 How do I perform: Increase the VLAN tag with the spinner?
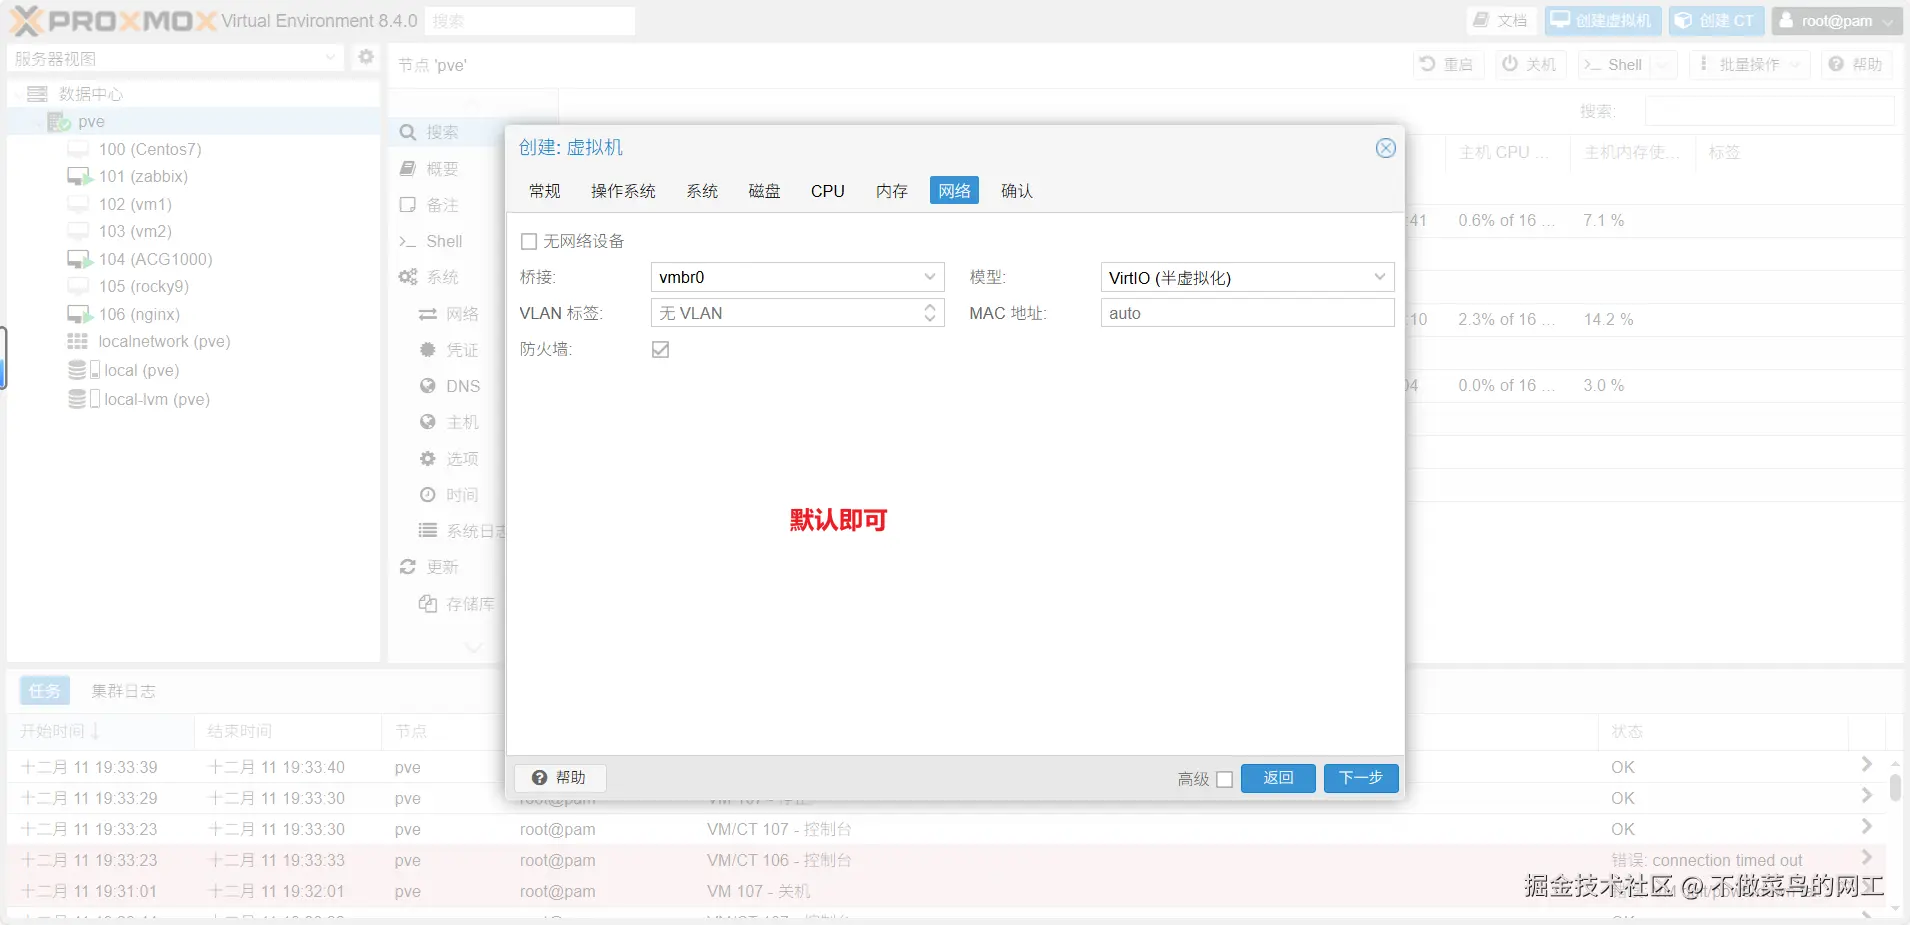coord(929,307)
